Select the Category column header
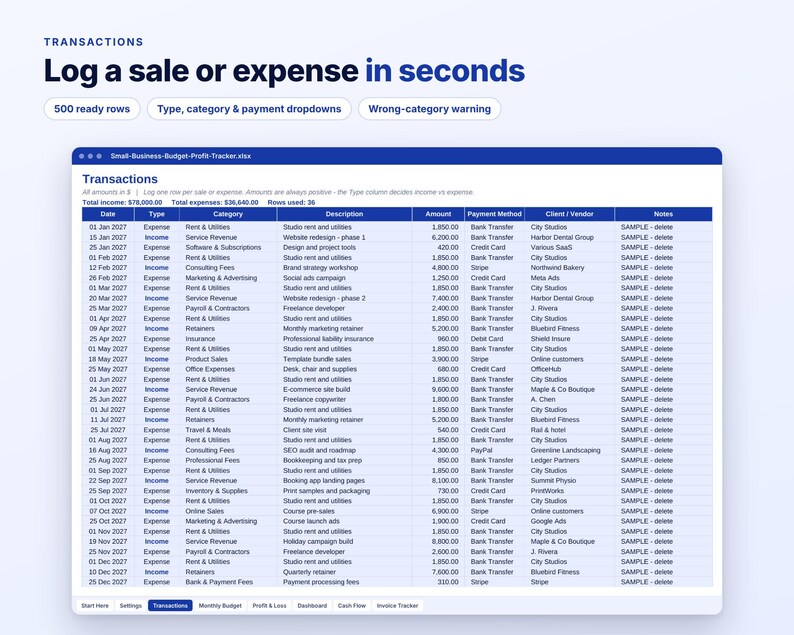The height and width of the screenshot is (635, 794). [x=228, y=214]
